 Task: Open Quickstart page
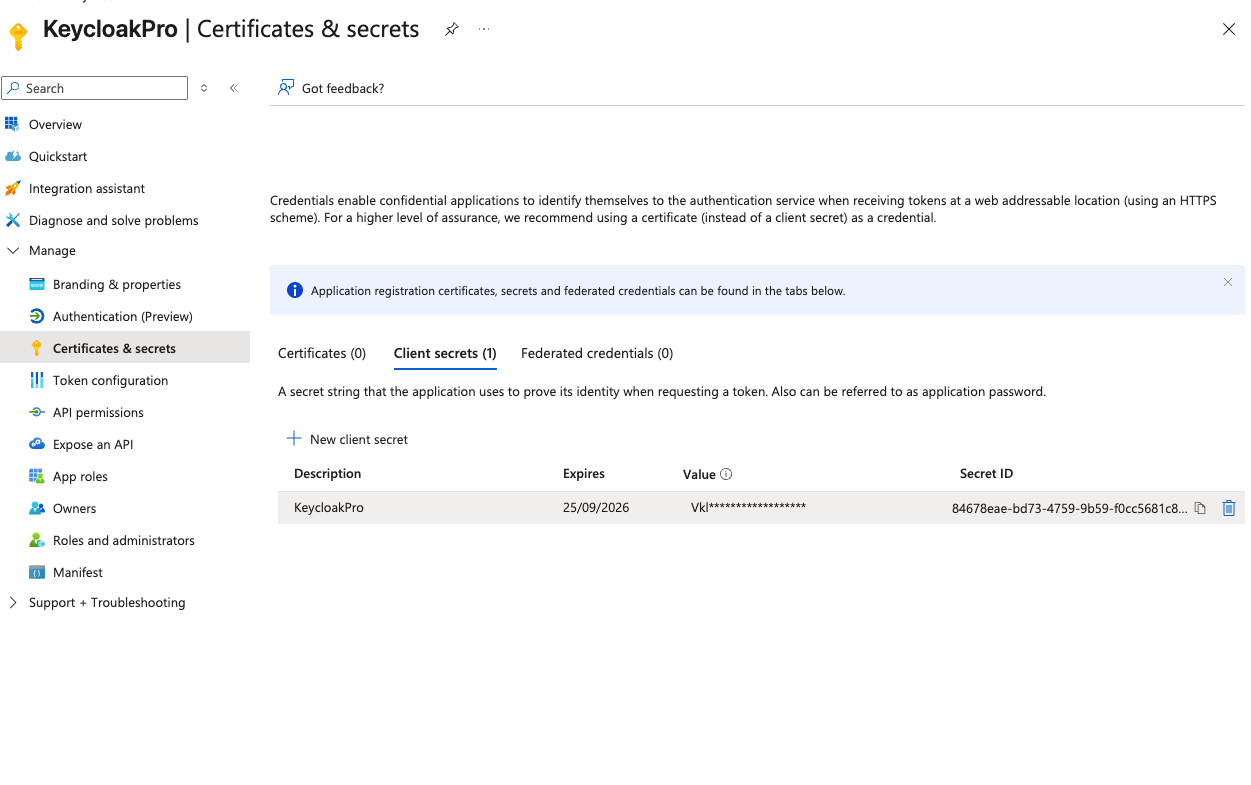click(58, 156)
